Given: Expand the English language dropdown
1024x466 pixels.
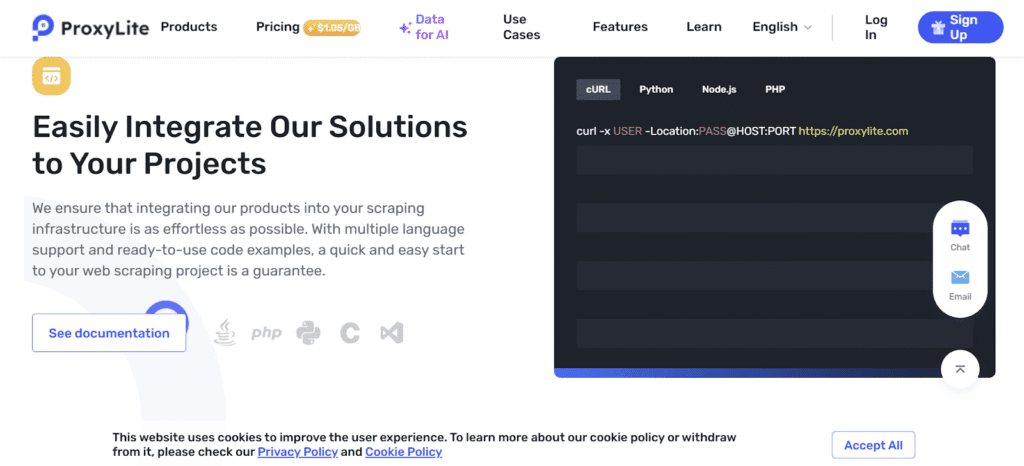Looking at the screenshot, I should tap(782, 27).
